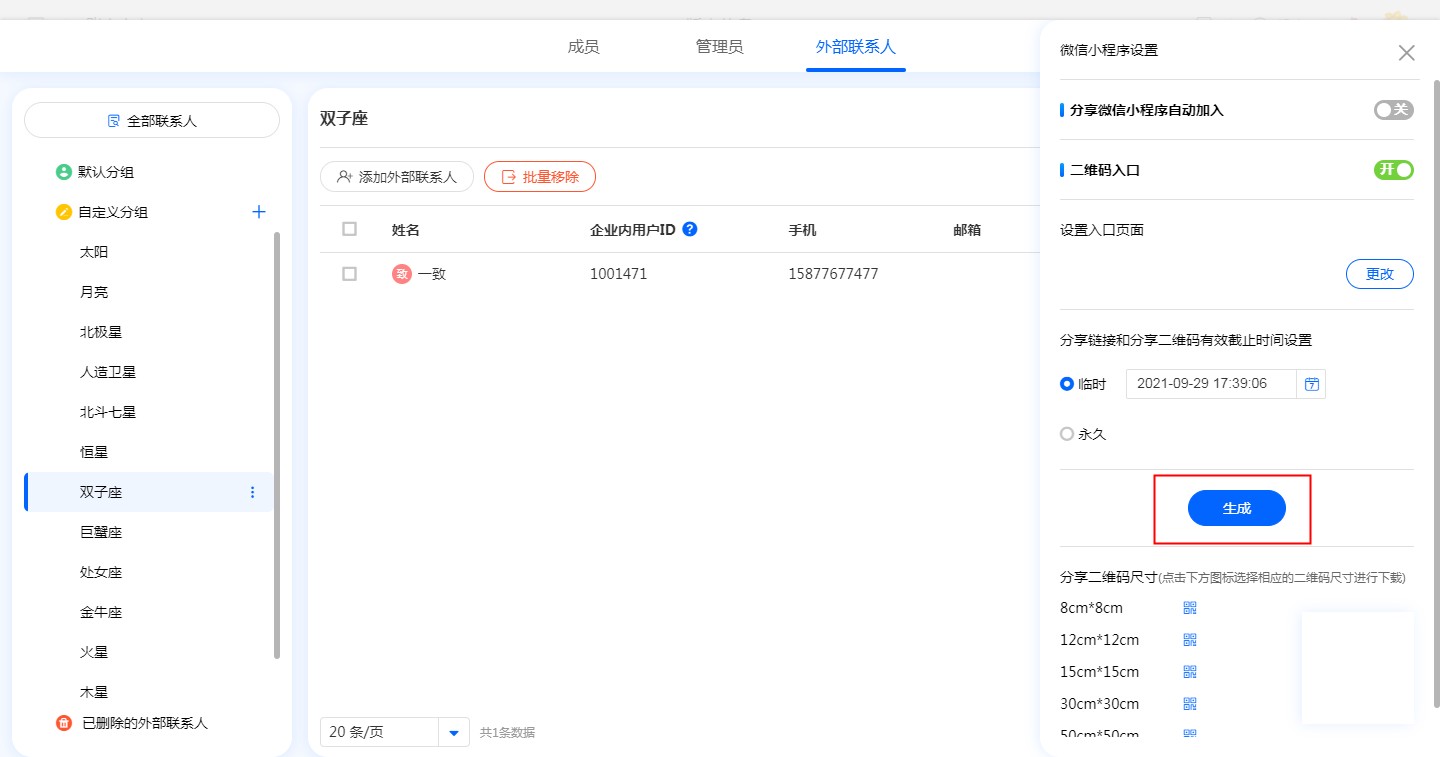Check the box for contact 一致
The width and height of the screenshot is (1440, 757).
tap(349, 274)
